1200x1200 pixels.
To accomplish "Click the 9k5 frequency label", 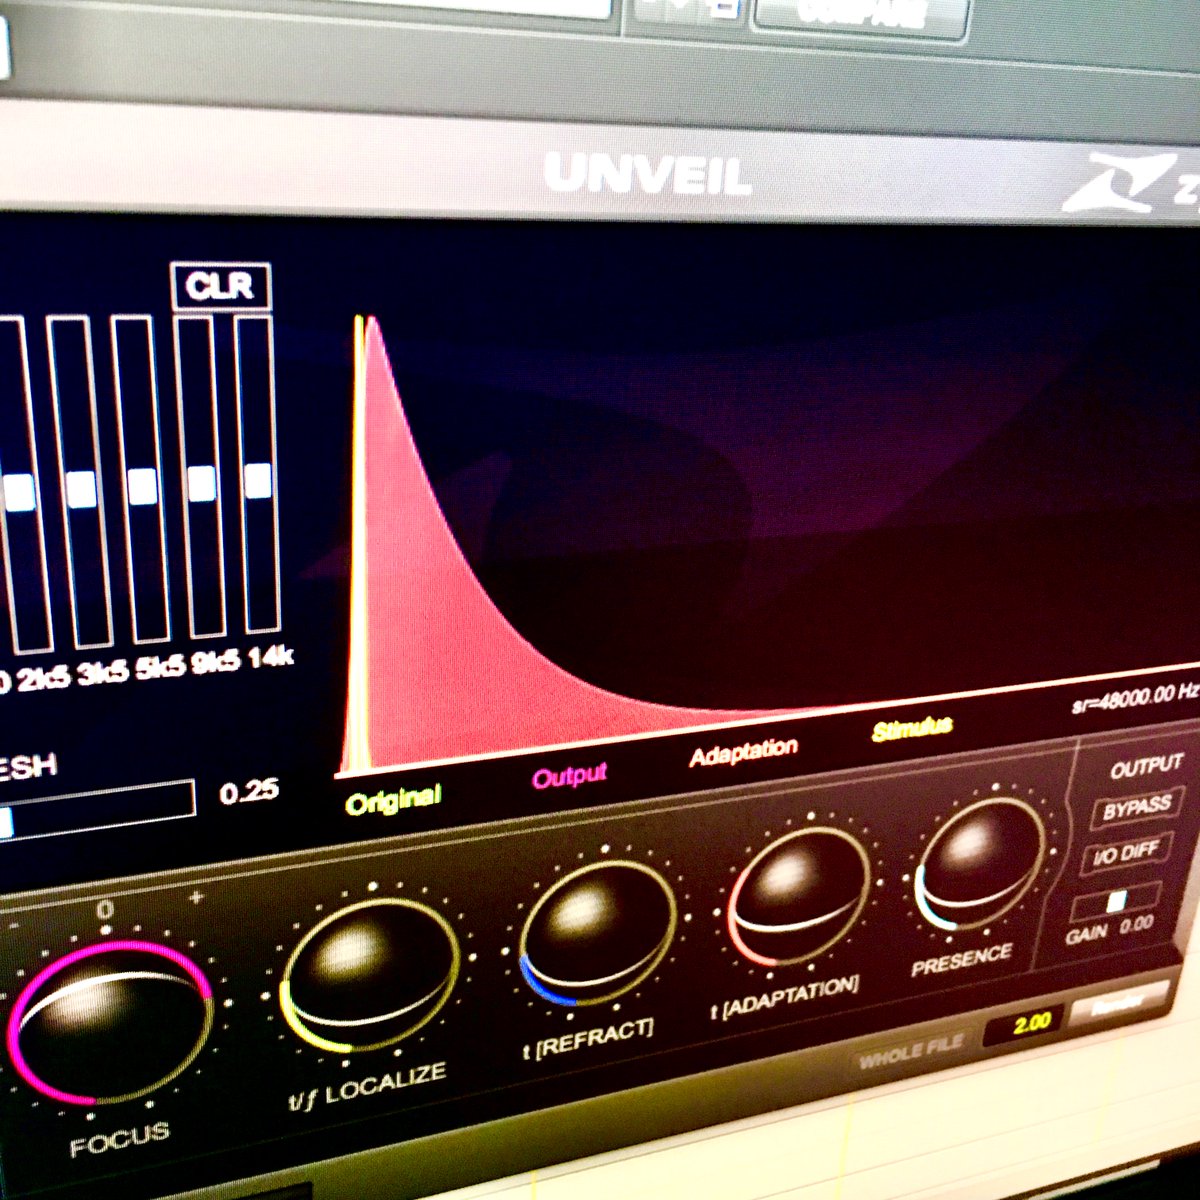I will (215, 662).
